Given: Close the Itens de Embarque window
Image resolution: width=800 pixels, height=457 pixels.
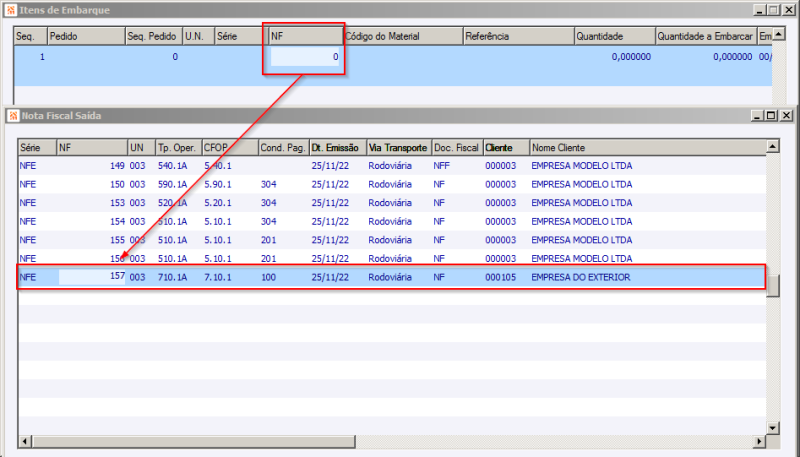Looking at the screenshot, I should [788, 10].
